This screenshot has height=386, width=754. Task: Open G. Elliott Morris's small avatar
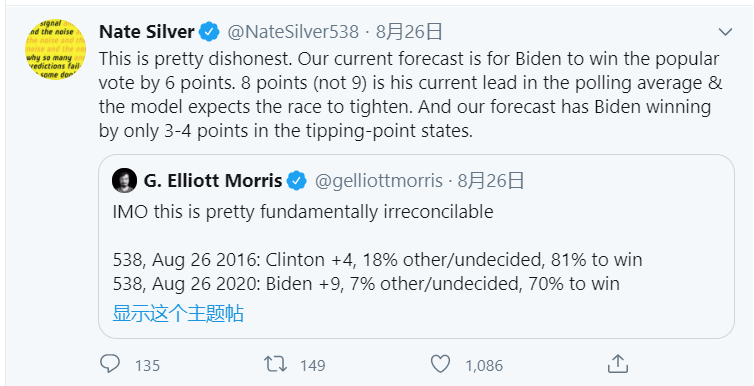(125, 181)
